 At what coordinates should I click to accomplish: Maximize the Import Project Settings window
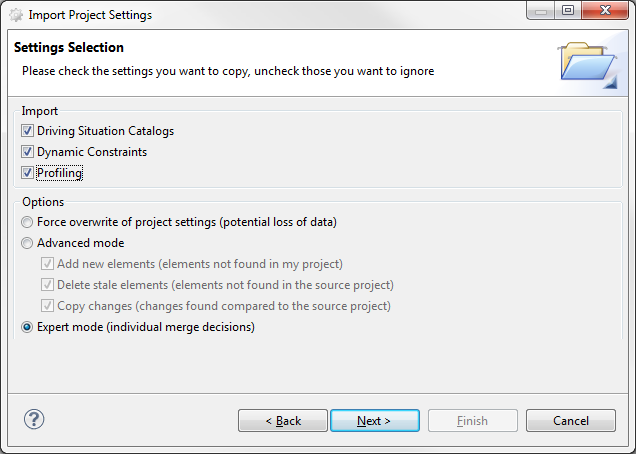567,11
